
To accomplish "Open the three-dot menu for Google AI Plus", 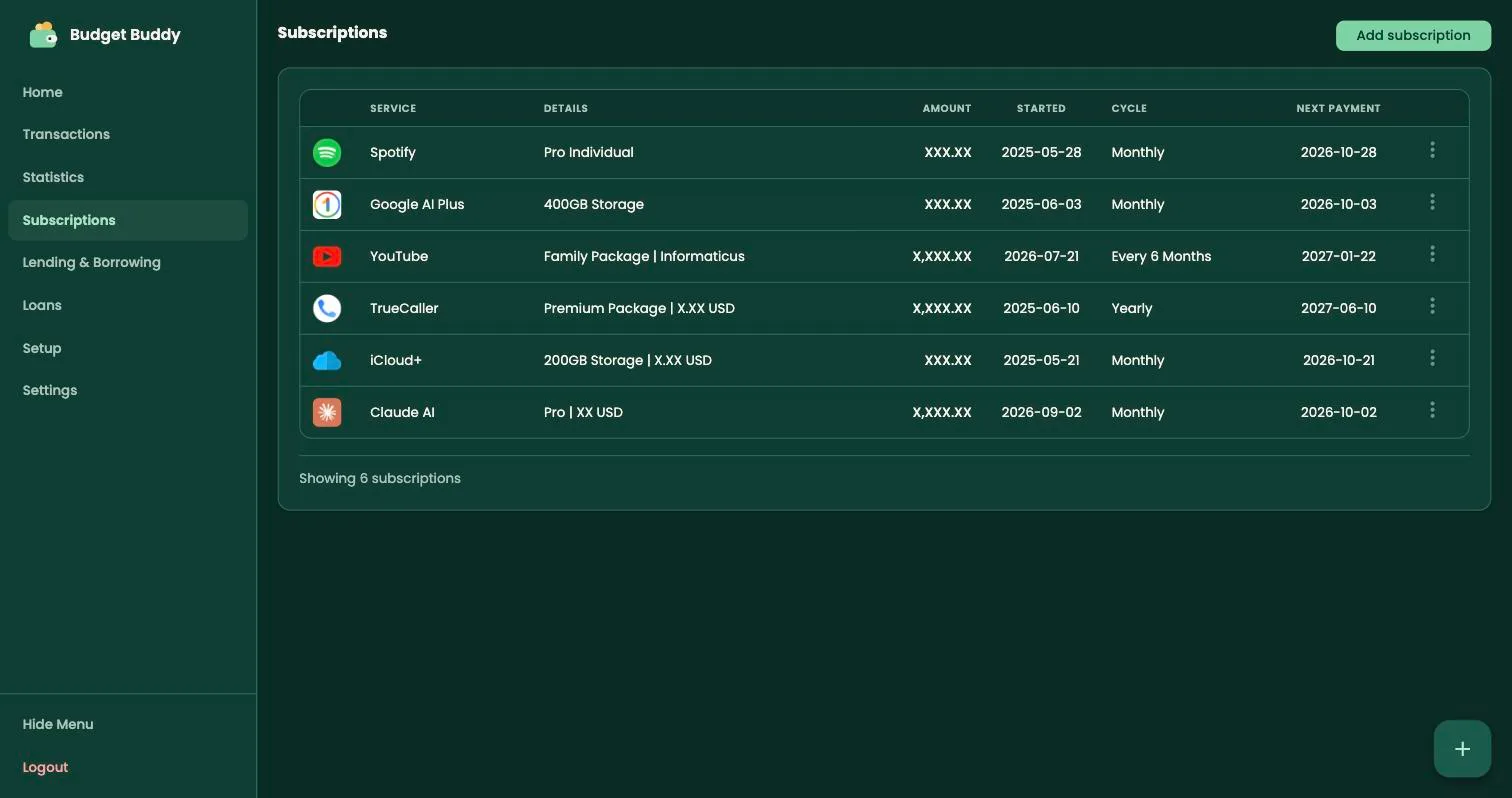I will pyautogui.click(x=1432, y=202).
